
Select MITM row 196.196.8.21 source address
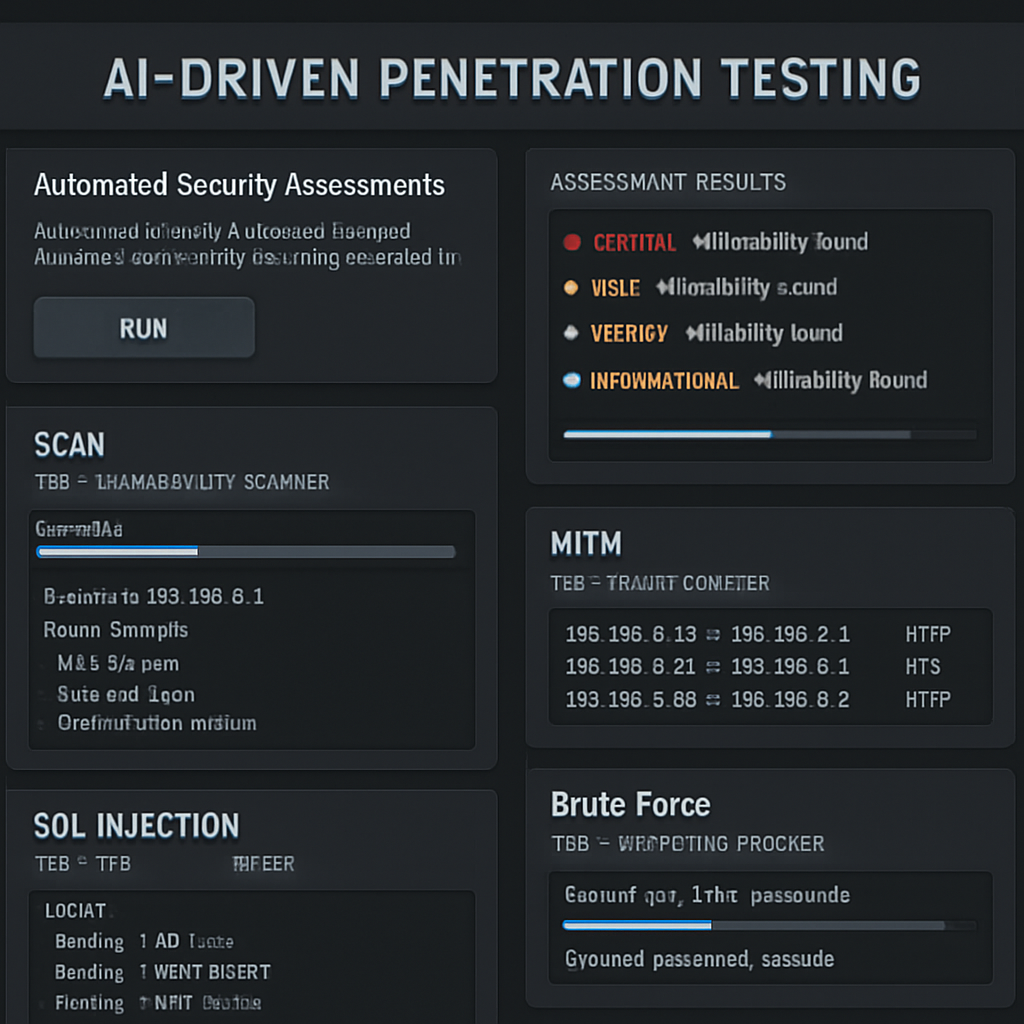(x=630, y=667)
